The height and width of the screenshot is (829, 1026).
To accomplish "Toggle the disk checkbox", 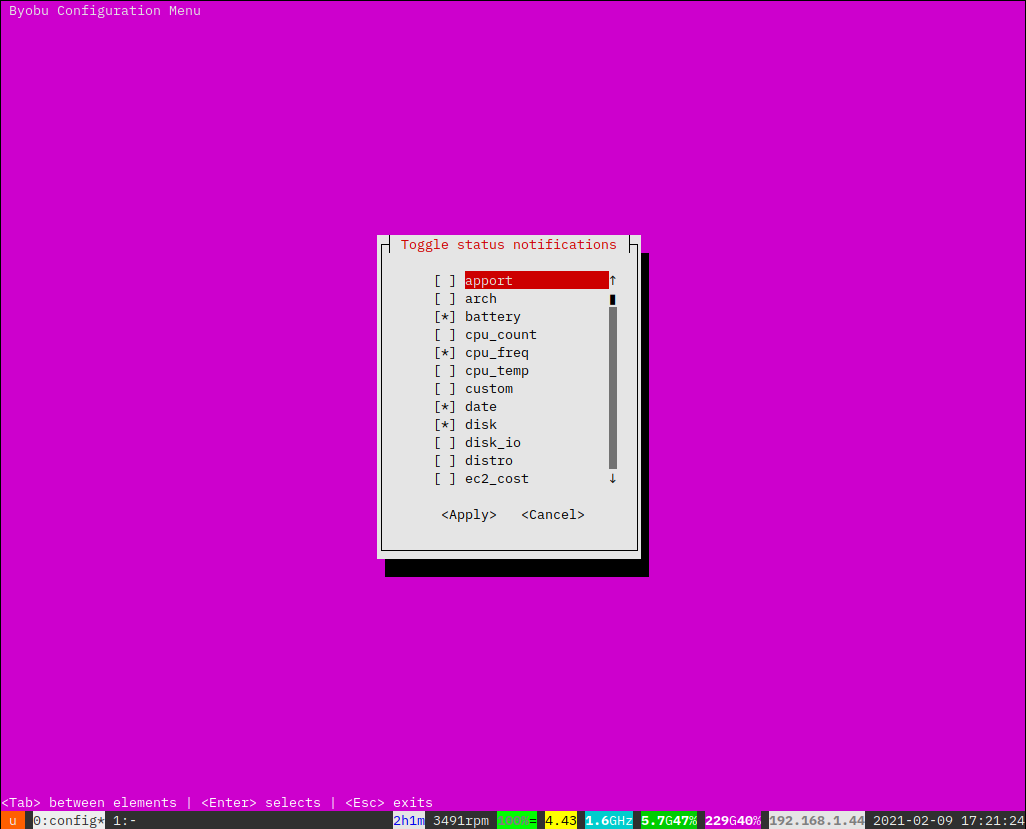I will pos(445,425).
